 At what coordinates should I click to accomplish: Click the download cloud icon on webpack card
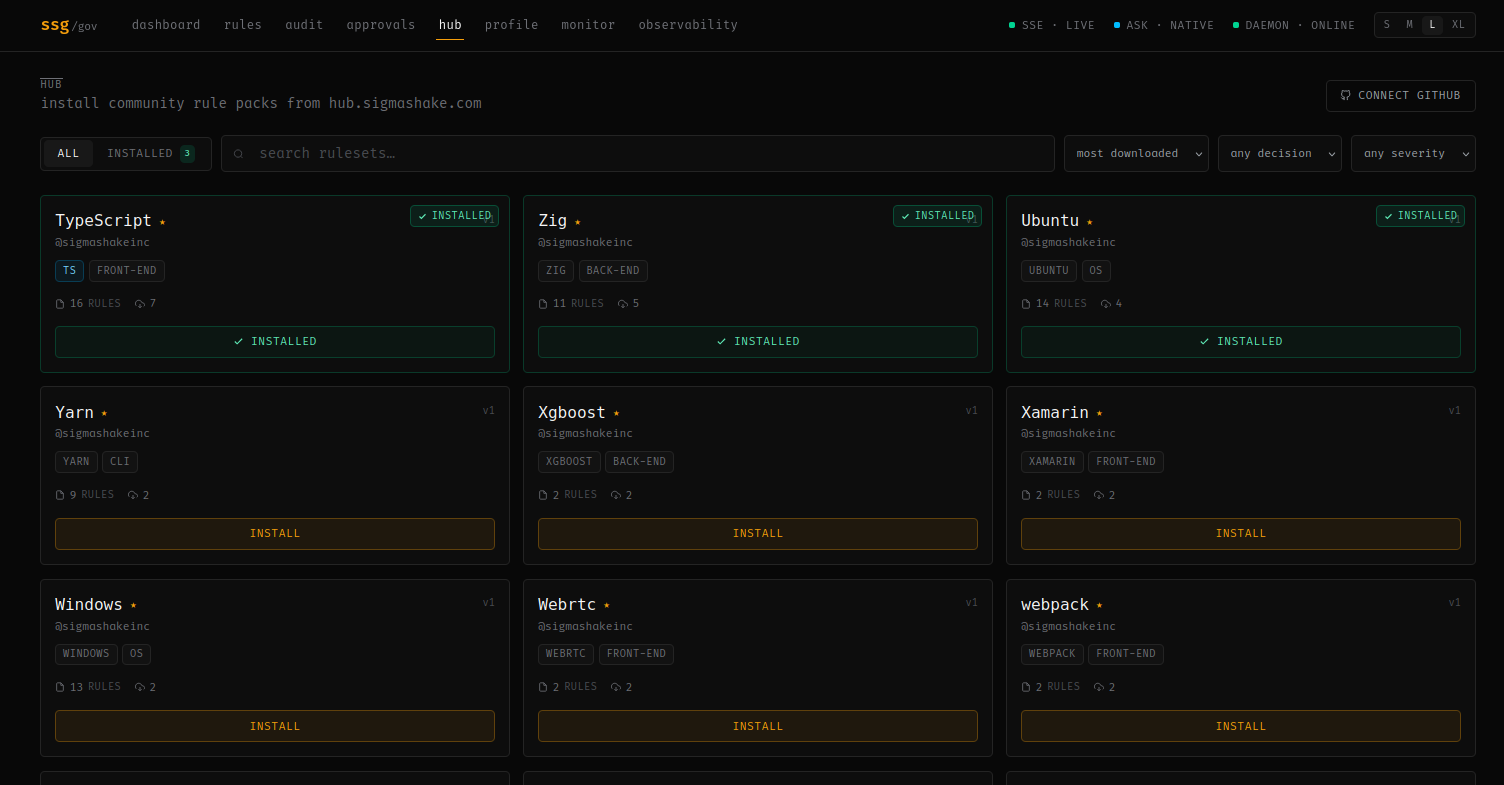pos(1099,687)
